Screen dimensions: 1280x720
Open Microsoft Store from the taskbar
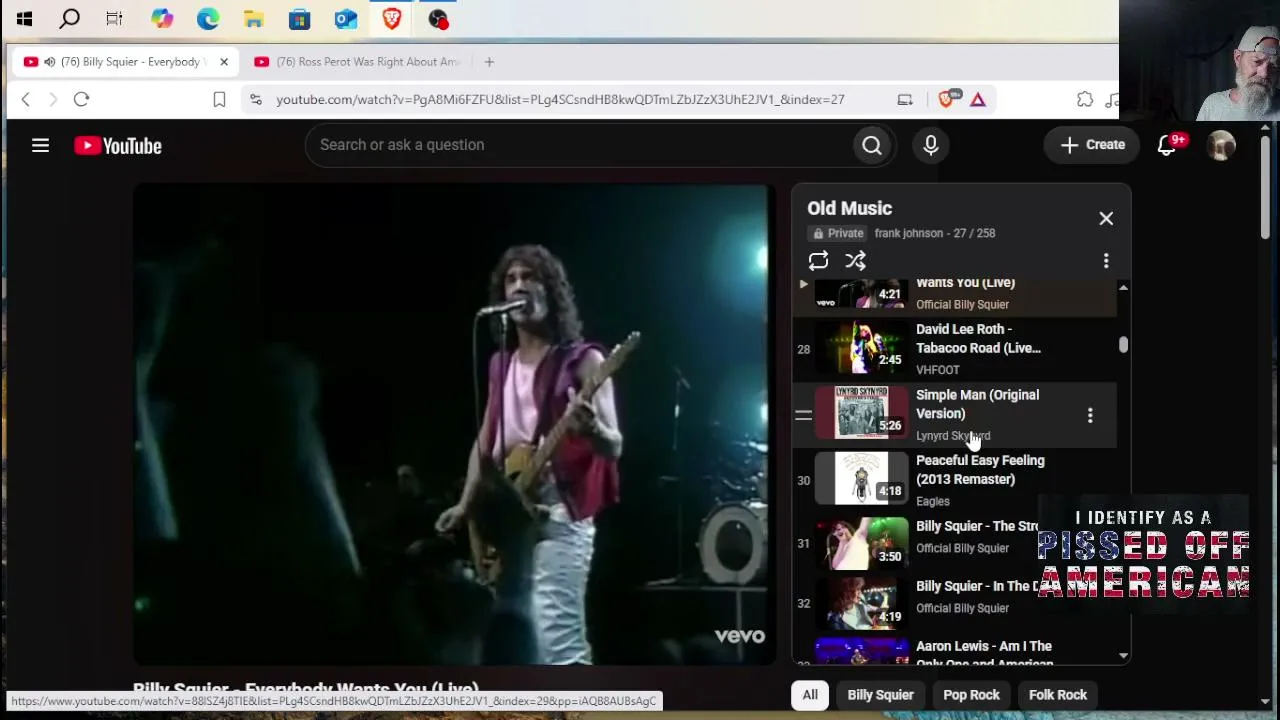pos(299,18)
